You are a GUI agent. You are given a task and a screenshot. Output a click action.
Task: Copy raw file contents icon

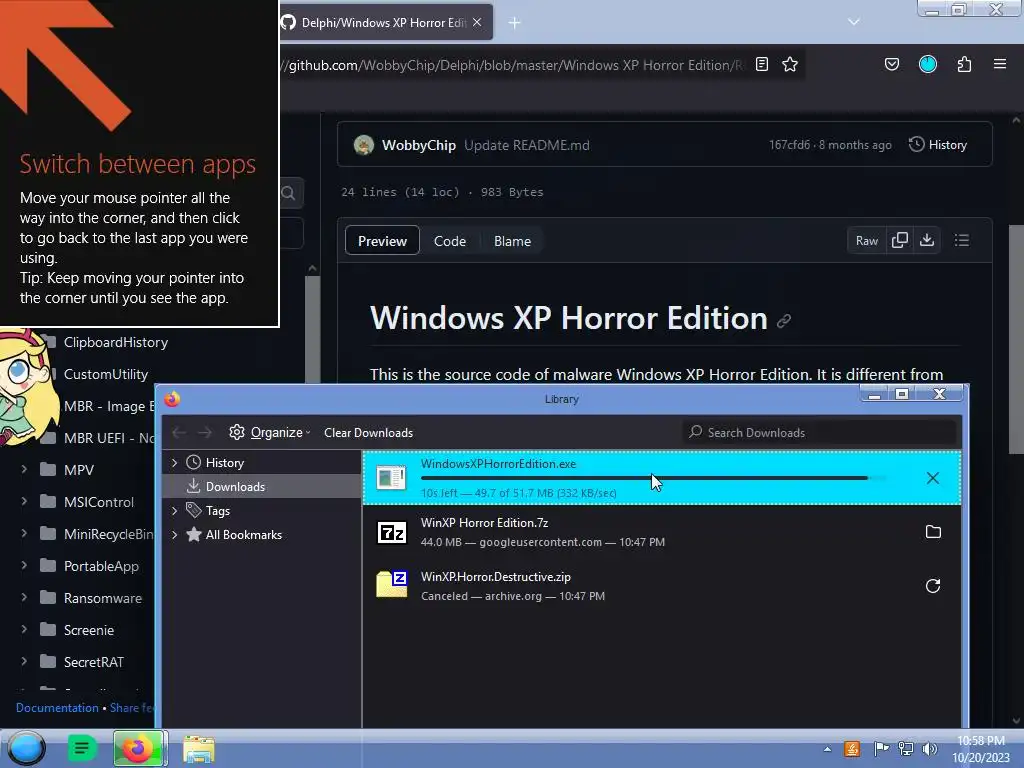pos(900,240)
